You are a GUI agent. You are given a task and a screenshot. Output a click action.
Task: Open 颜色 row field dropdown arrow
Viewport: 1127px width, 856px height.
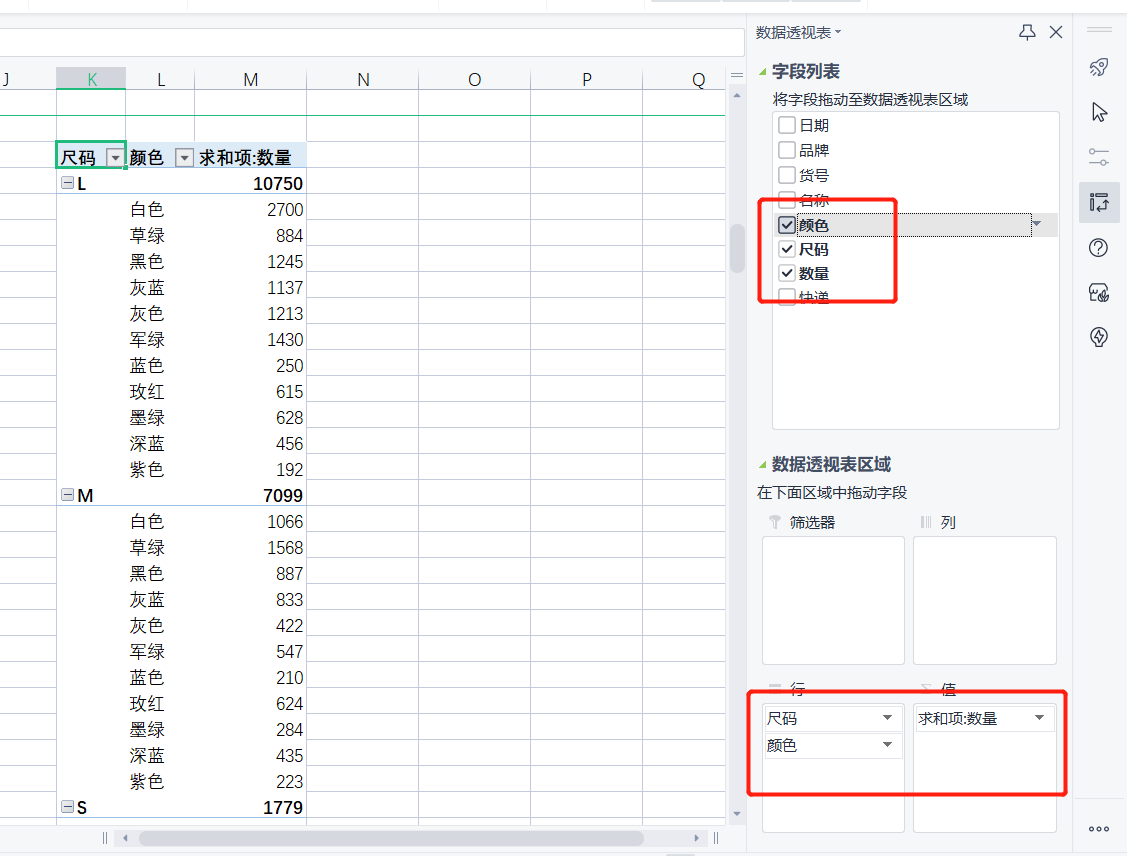click(x=888, y=745)
